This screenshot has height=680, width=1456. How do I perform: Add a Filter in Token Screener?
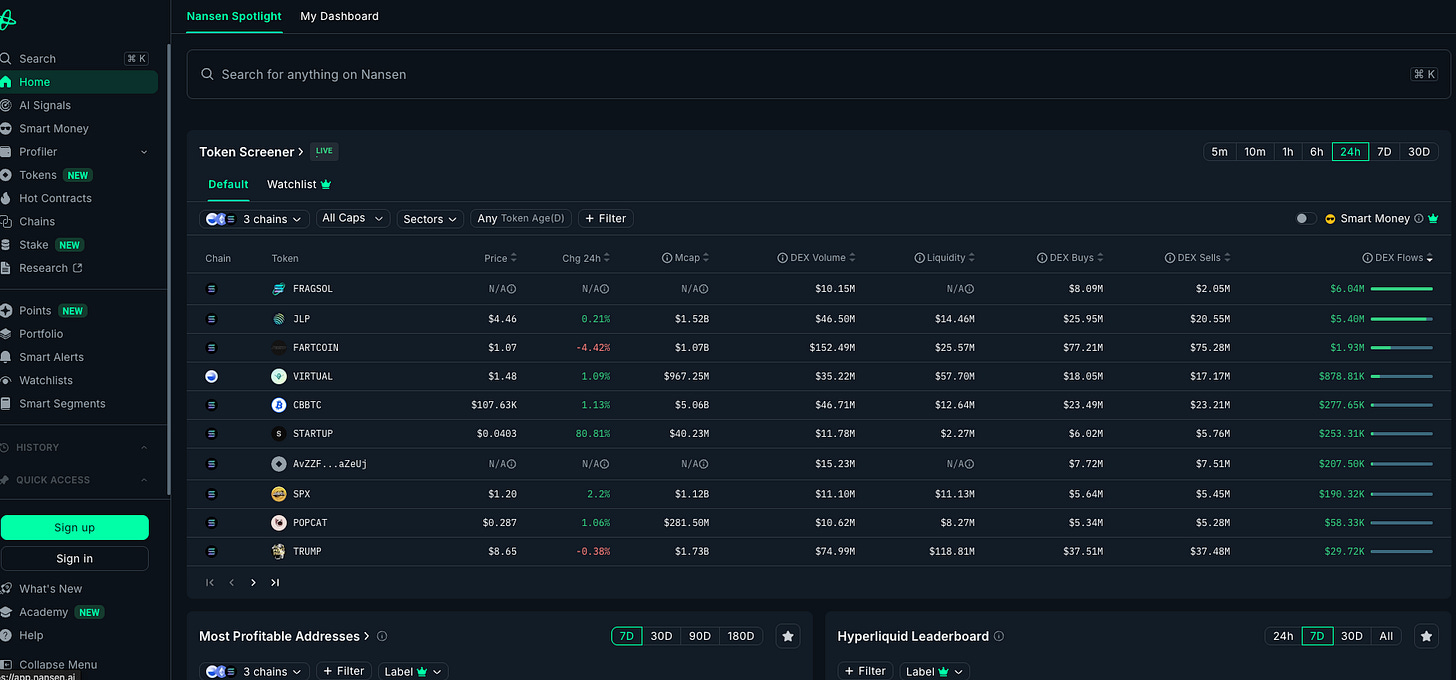click(606, 219)
